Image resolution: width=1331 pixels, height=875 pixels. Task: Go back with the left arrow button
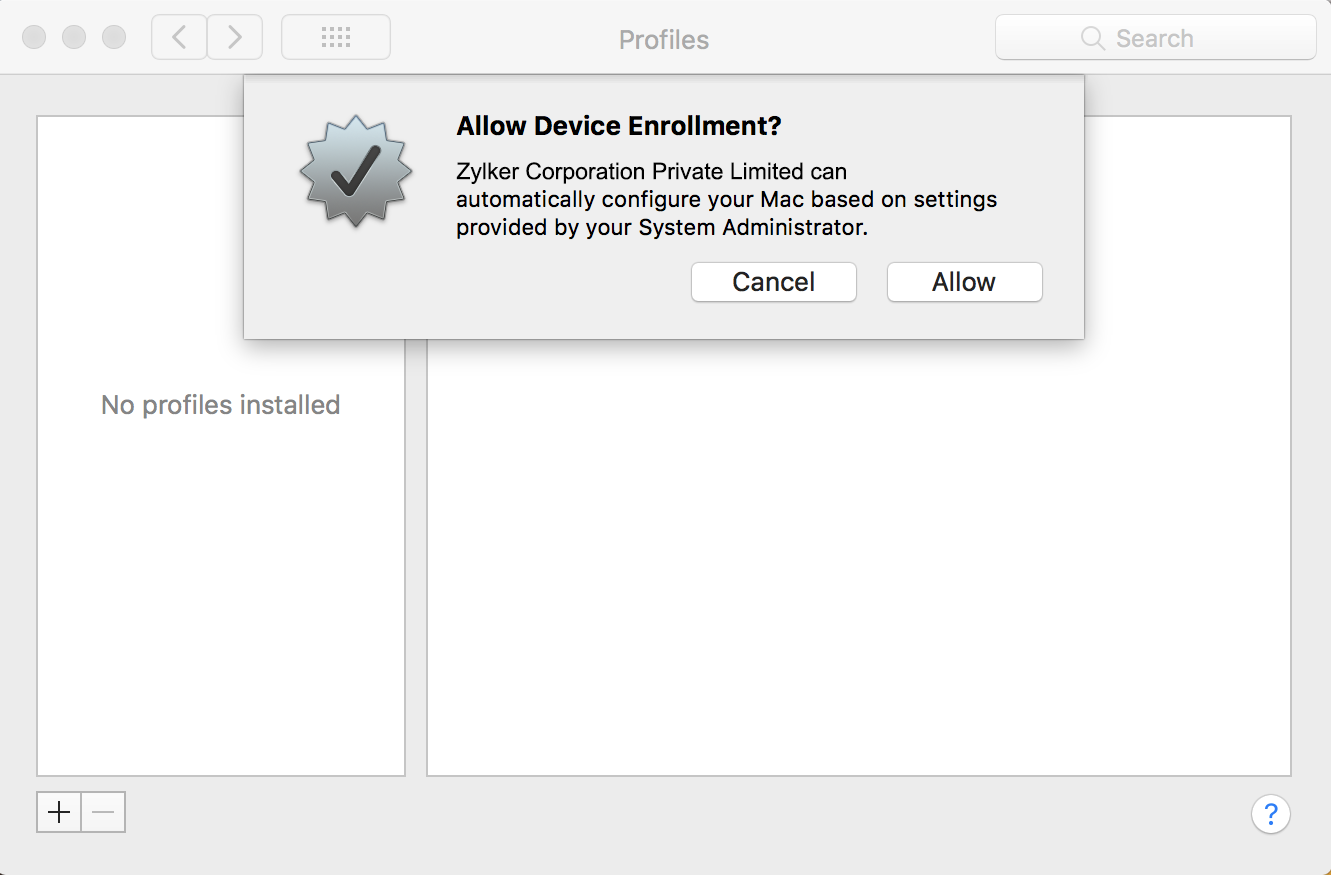tap(179, 38)
